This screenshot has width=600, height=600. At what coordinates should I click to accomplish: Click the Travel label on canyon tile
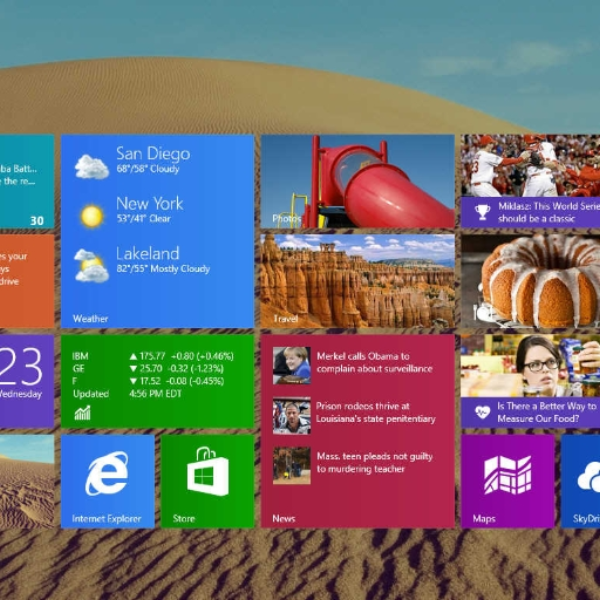click(x=285, y=318)
